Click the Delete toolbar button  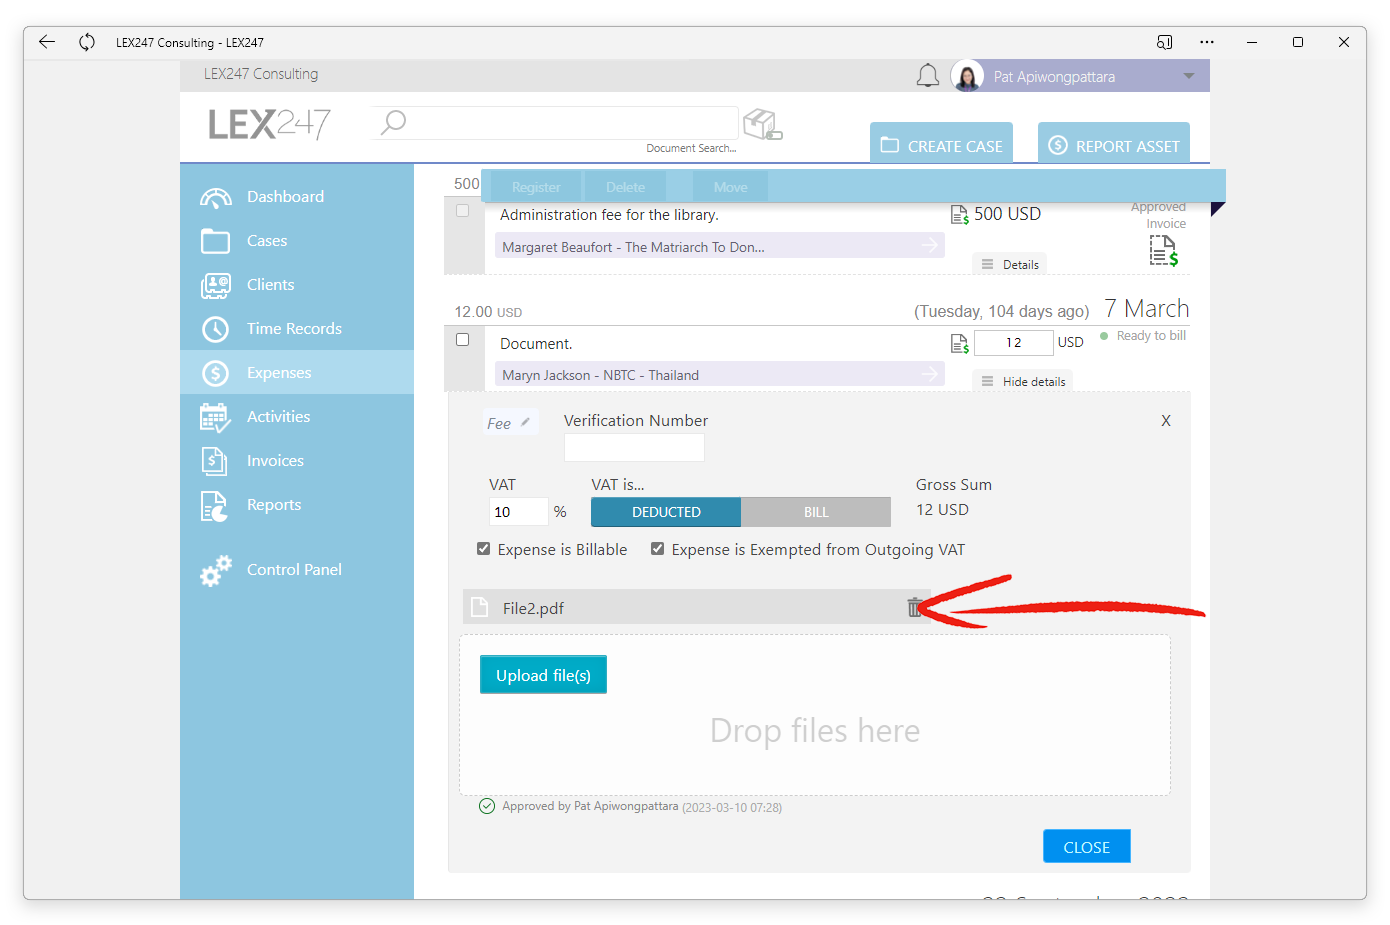(x=625, y=187)
